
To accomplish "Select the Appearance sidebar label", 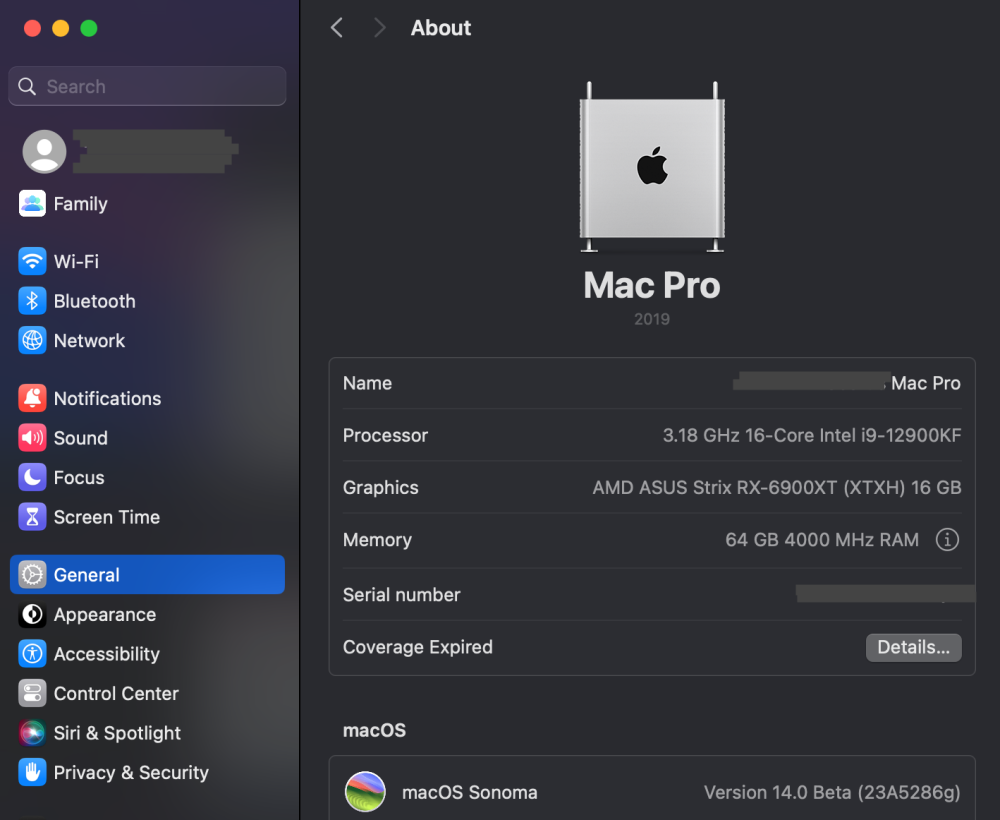I will [x=105, y=615].
